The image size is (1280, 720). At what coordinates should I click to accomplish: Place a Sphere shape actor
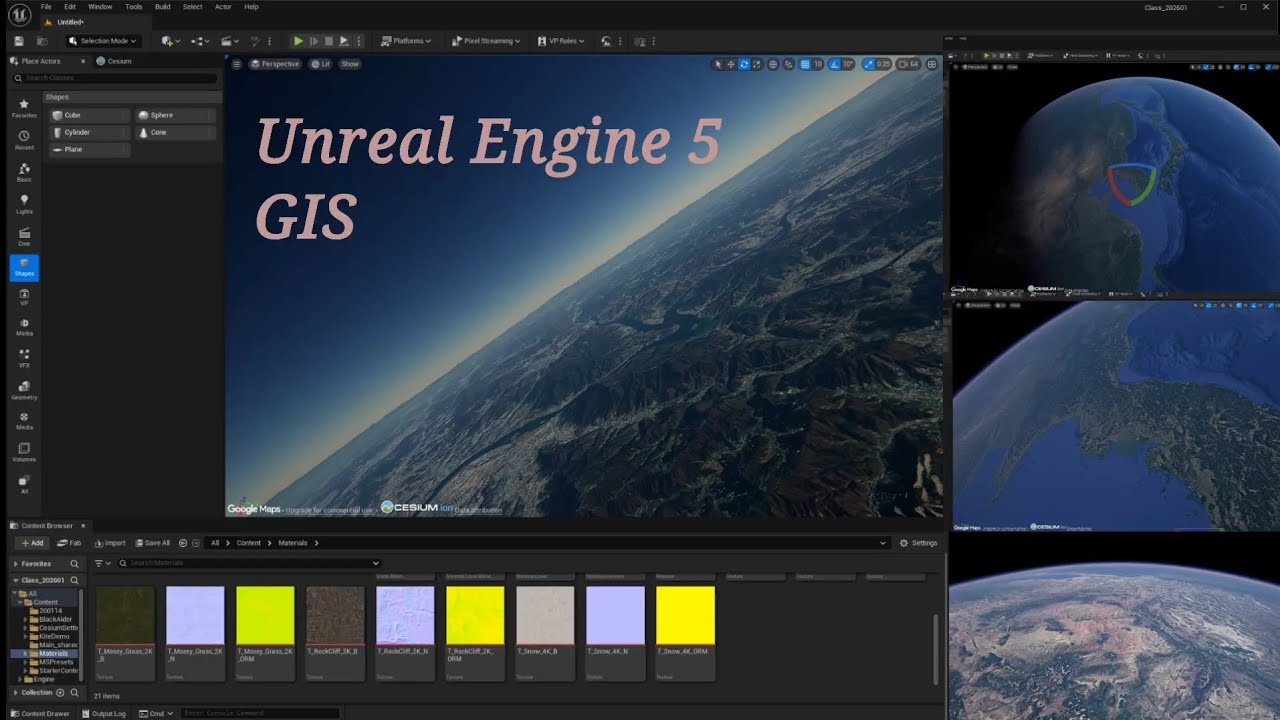(176, 115)
